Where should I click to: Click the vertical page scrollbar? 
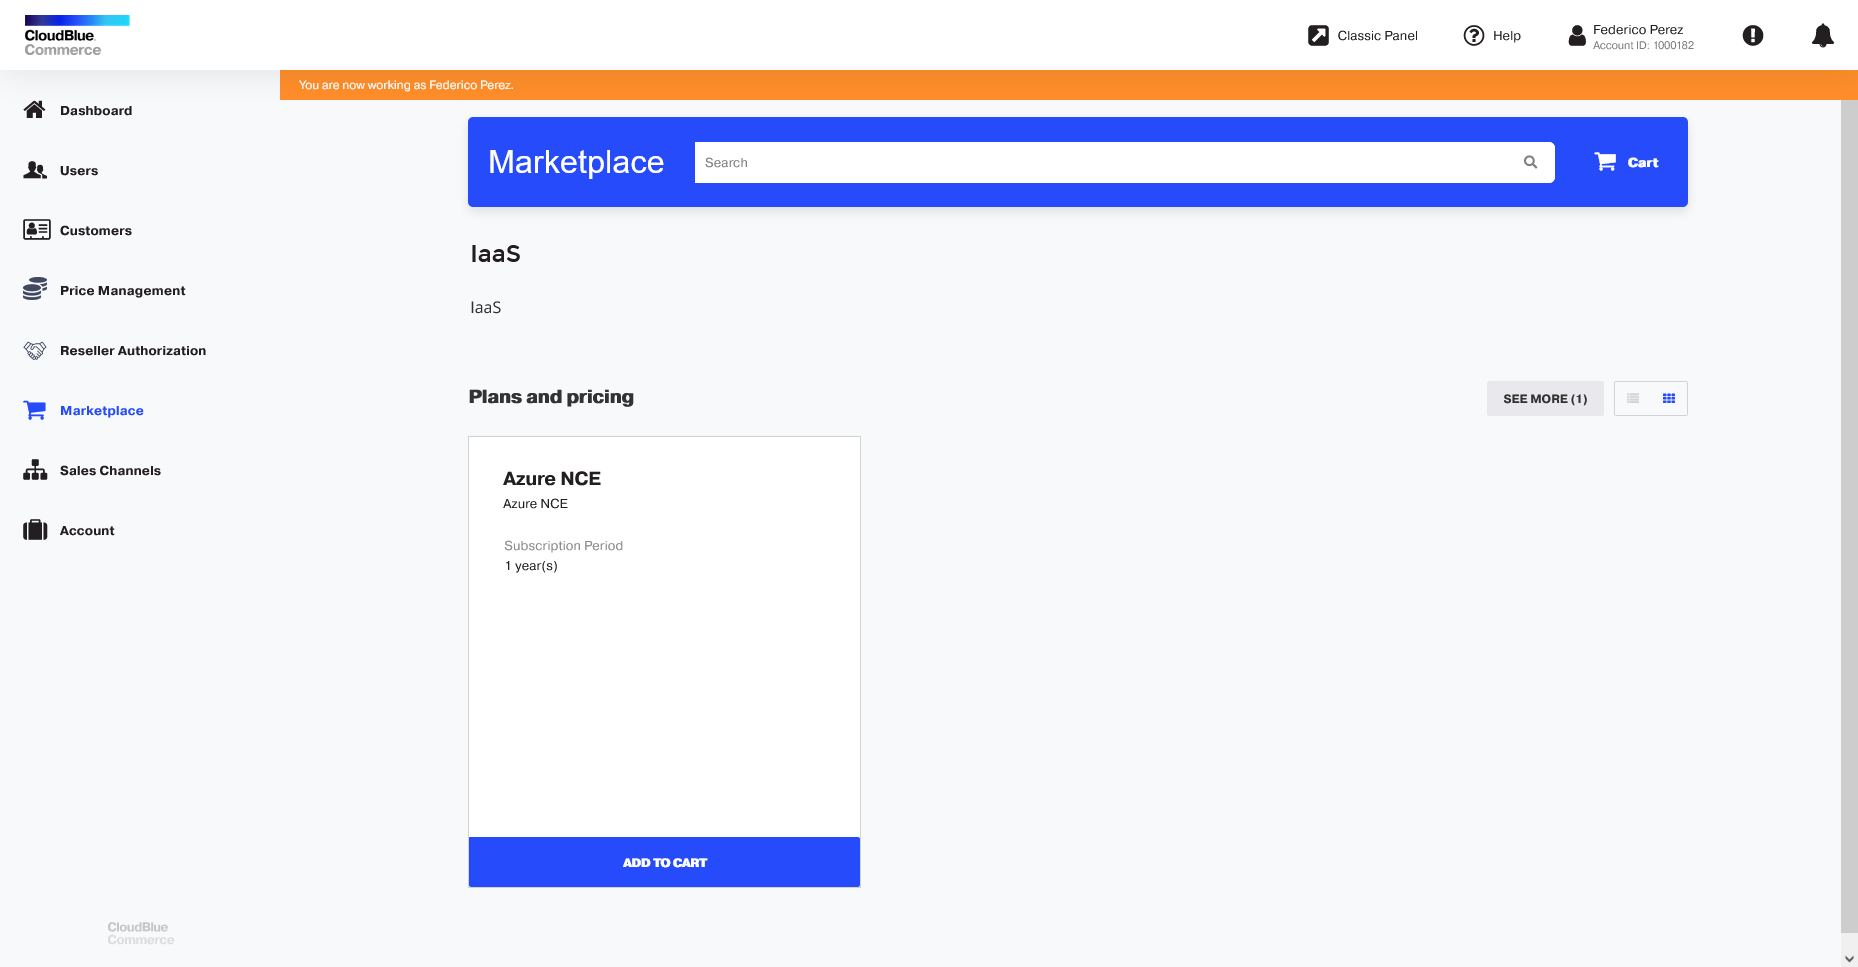1849,515
